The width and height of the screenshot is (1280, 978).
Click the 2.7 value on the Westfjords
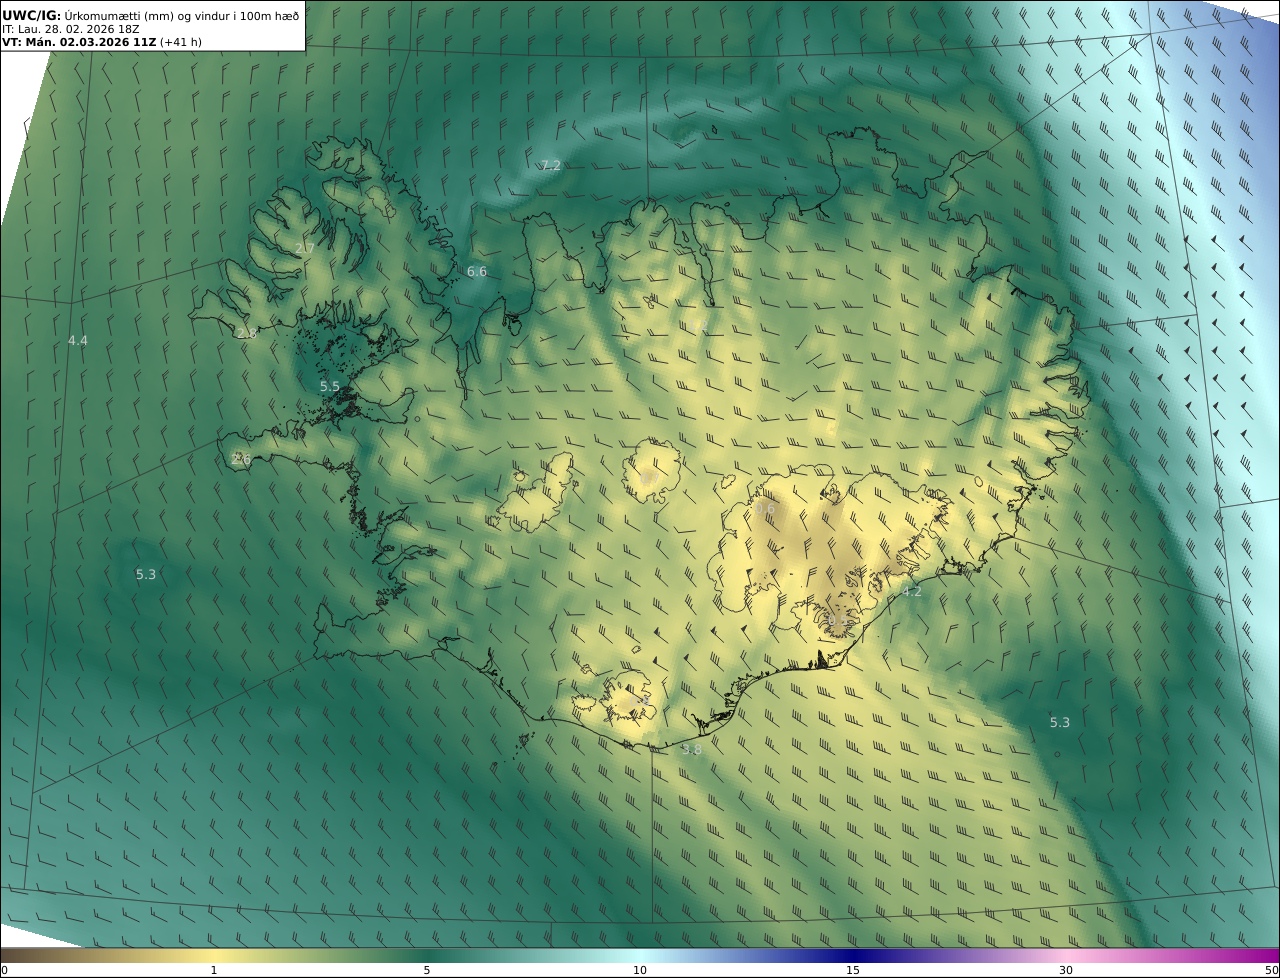tap(305, 248)
